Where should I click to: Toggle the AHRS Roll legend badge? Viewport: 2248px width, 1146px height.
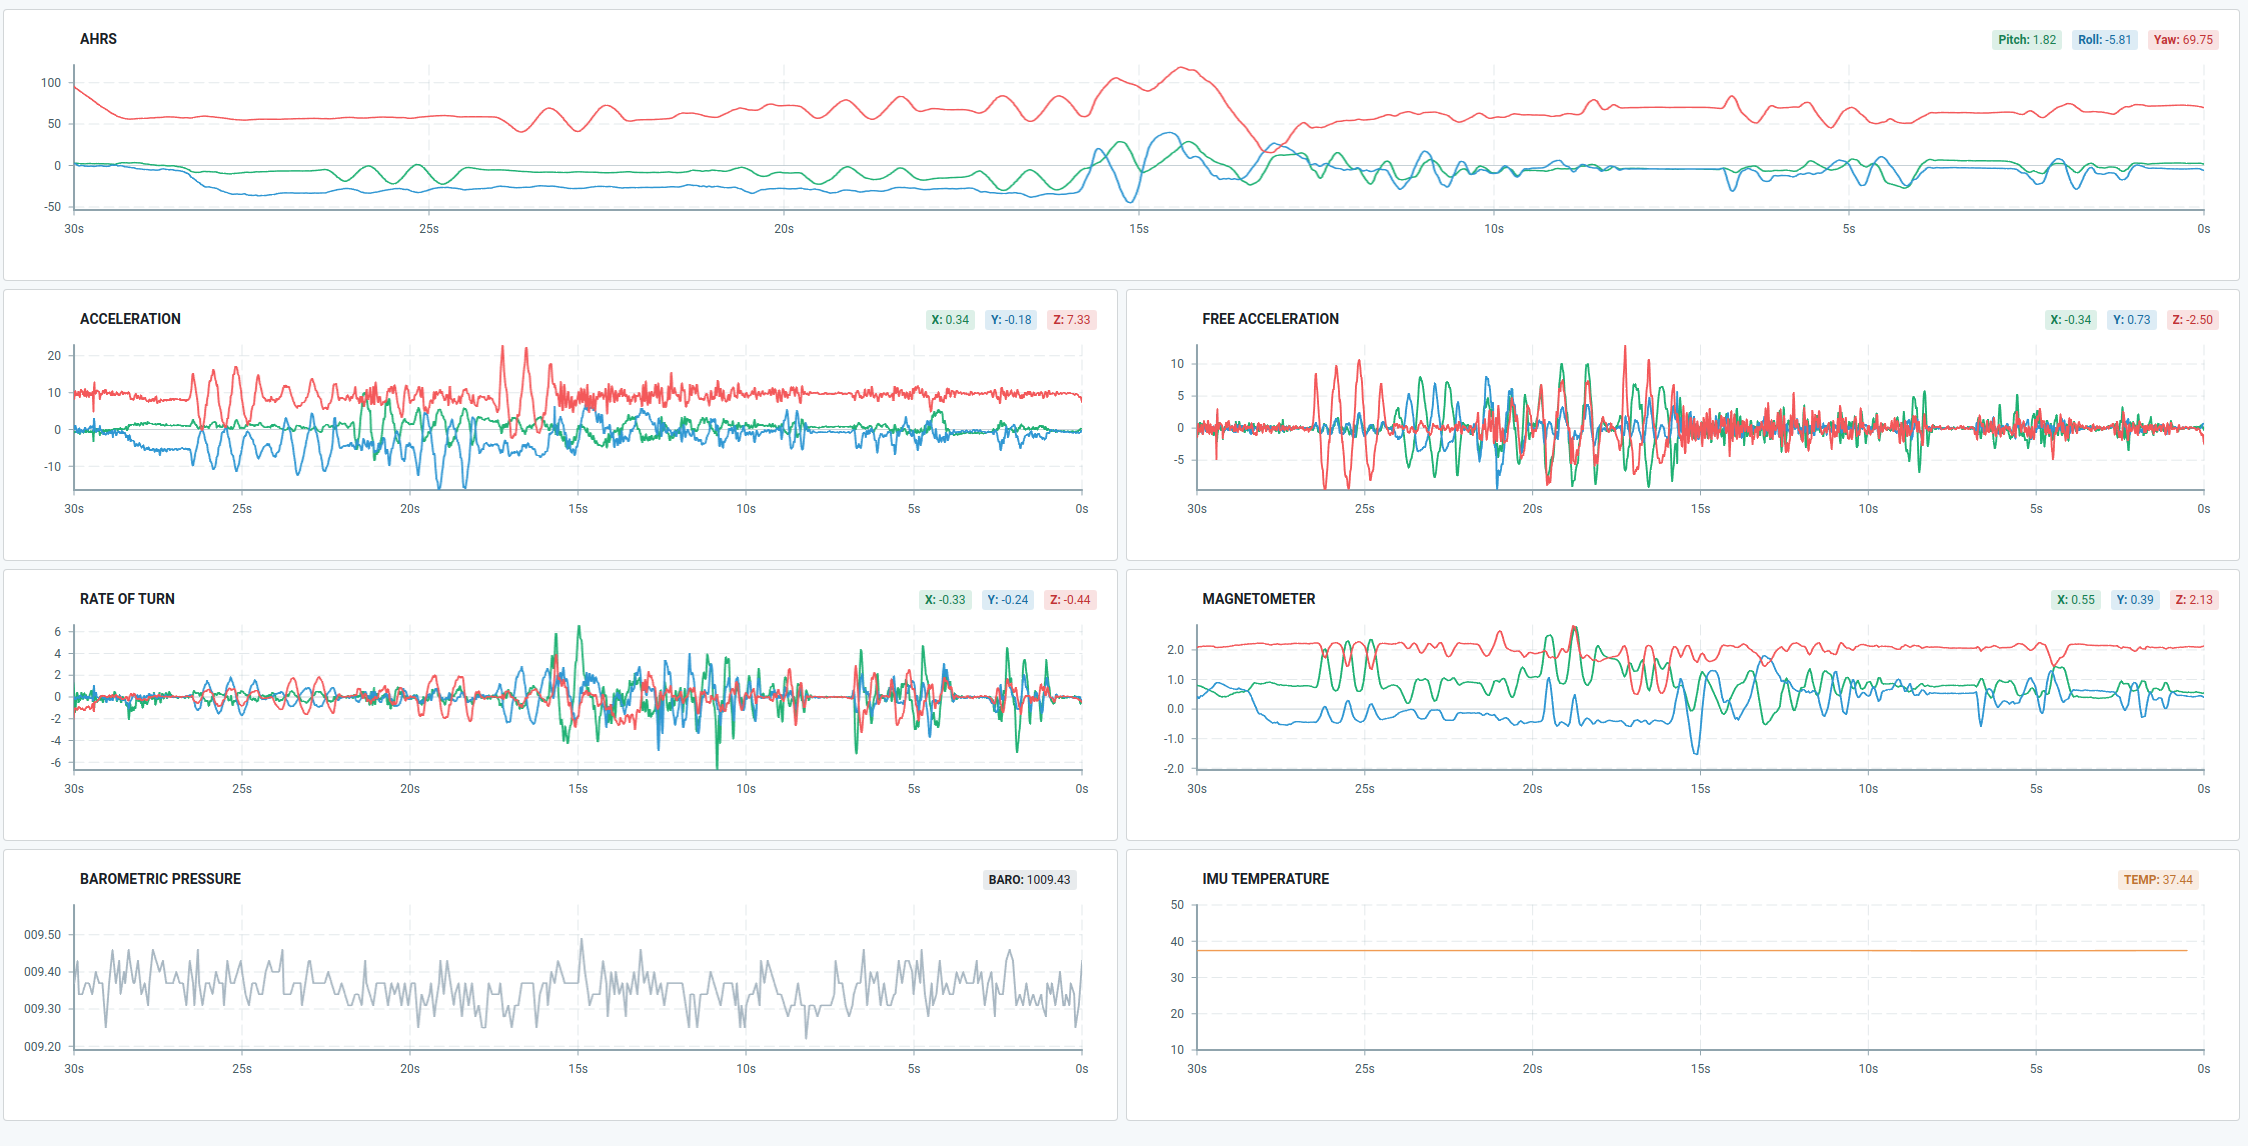[2104, 40]
